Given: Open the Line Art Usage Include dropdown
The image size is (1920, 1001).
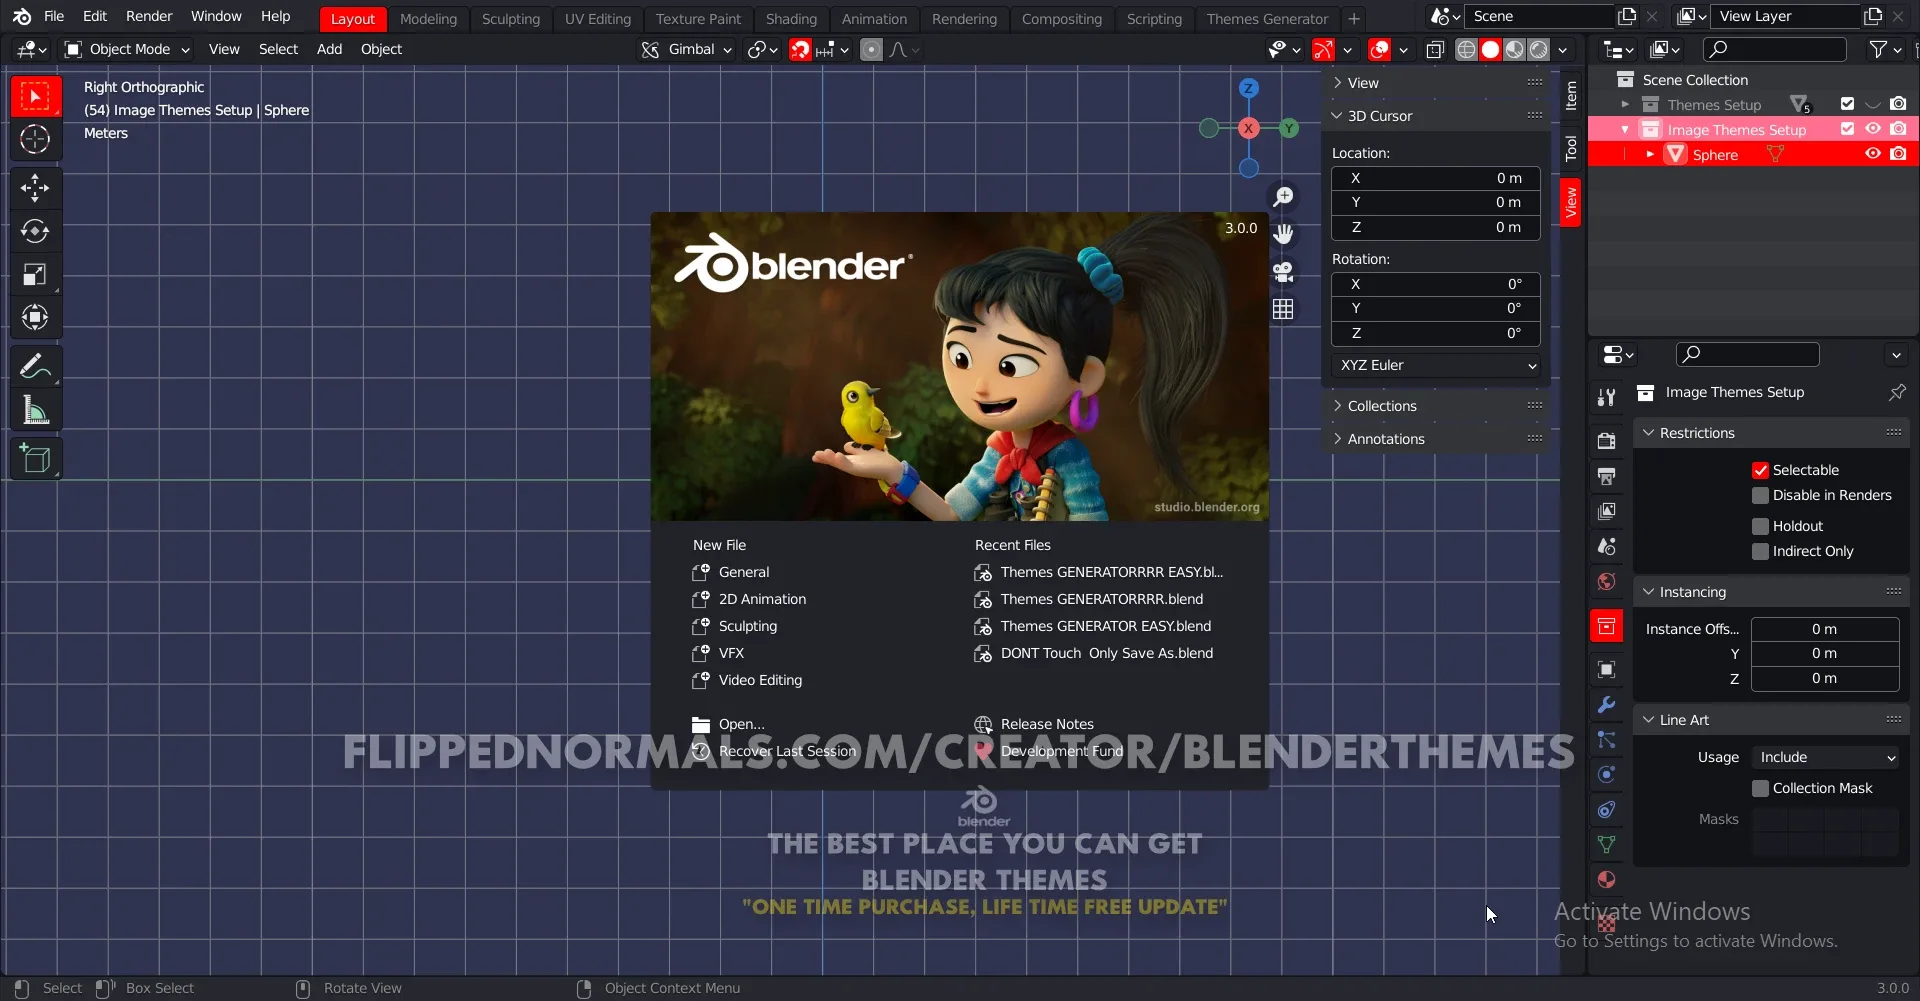Looking at the screenshot, I should (1826, 757).
